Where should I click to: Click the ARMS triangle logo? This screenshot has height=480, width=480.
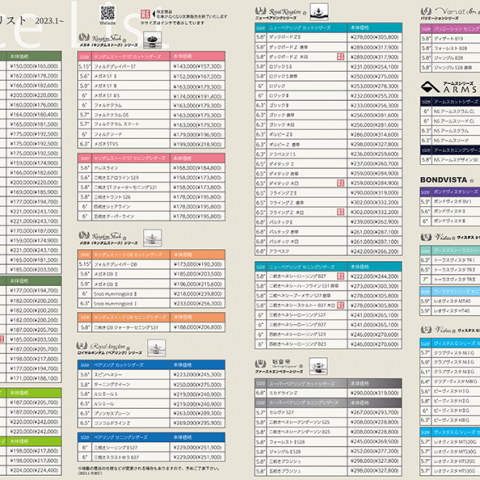430,87
